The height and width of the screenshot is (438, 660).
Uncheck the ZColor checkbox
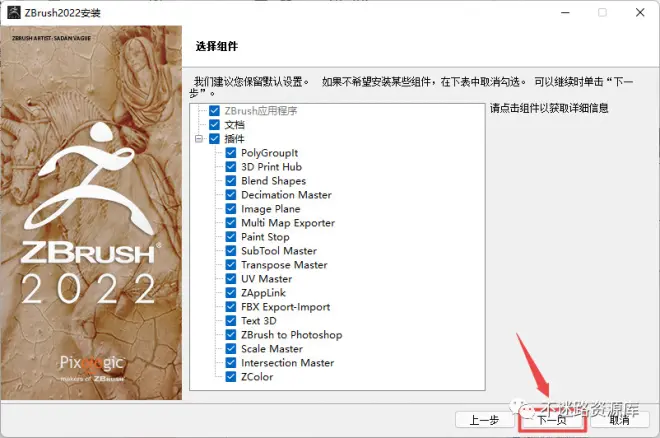[x=231, y=376]
